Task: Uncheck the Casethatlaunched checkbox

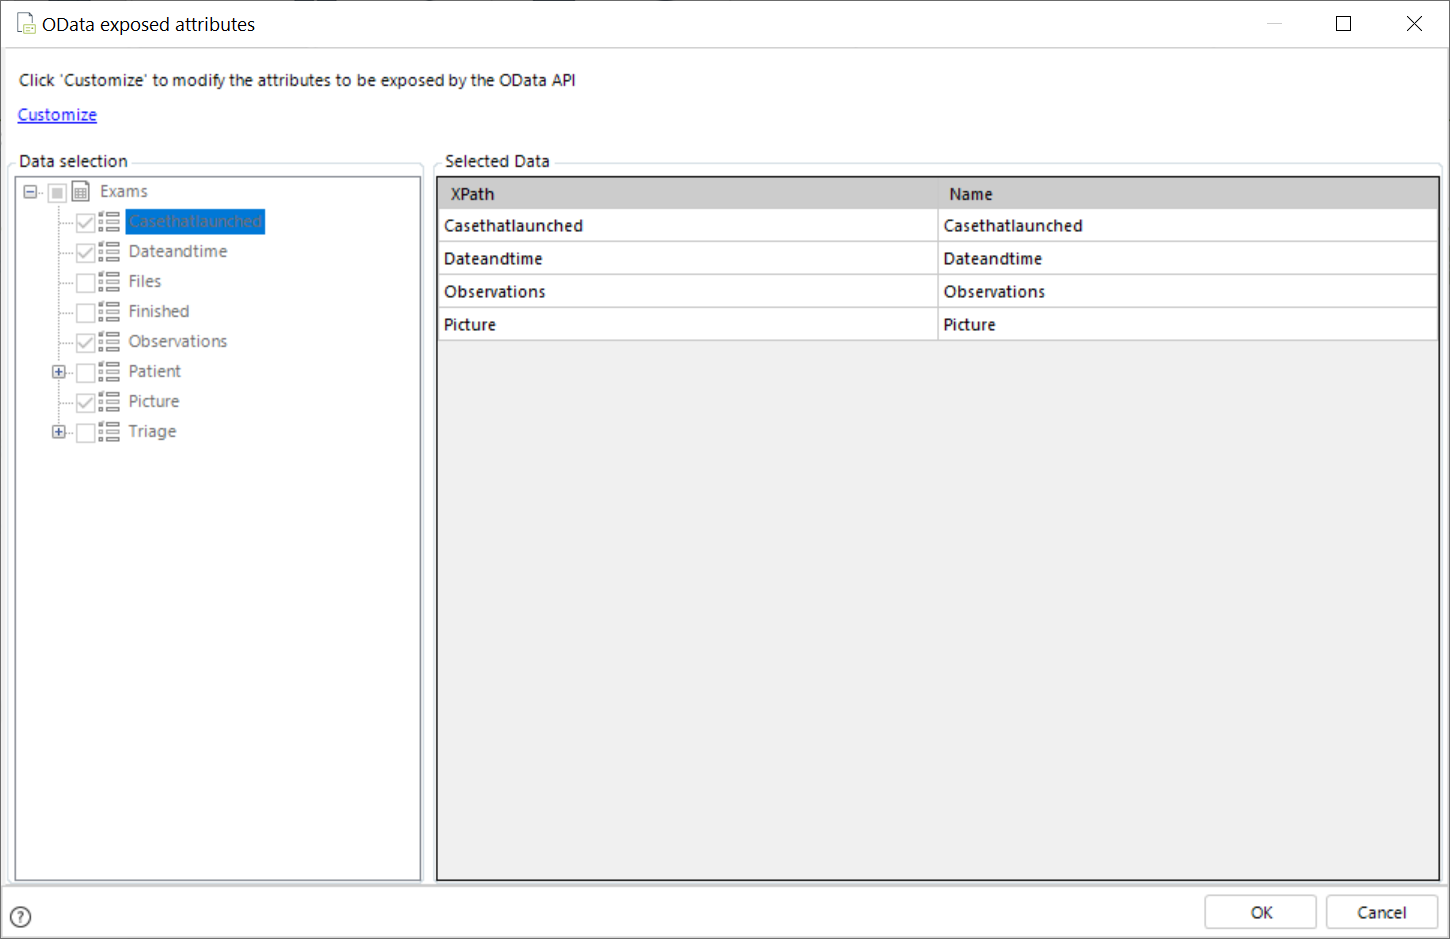Action: pyautogui.click(x=86, y=222)
